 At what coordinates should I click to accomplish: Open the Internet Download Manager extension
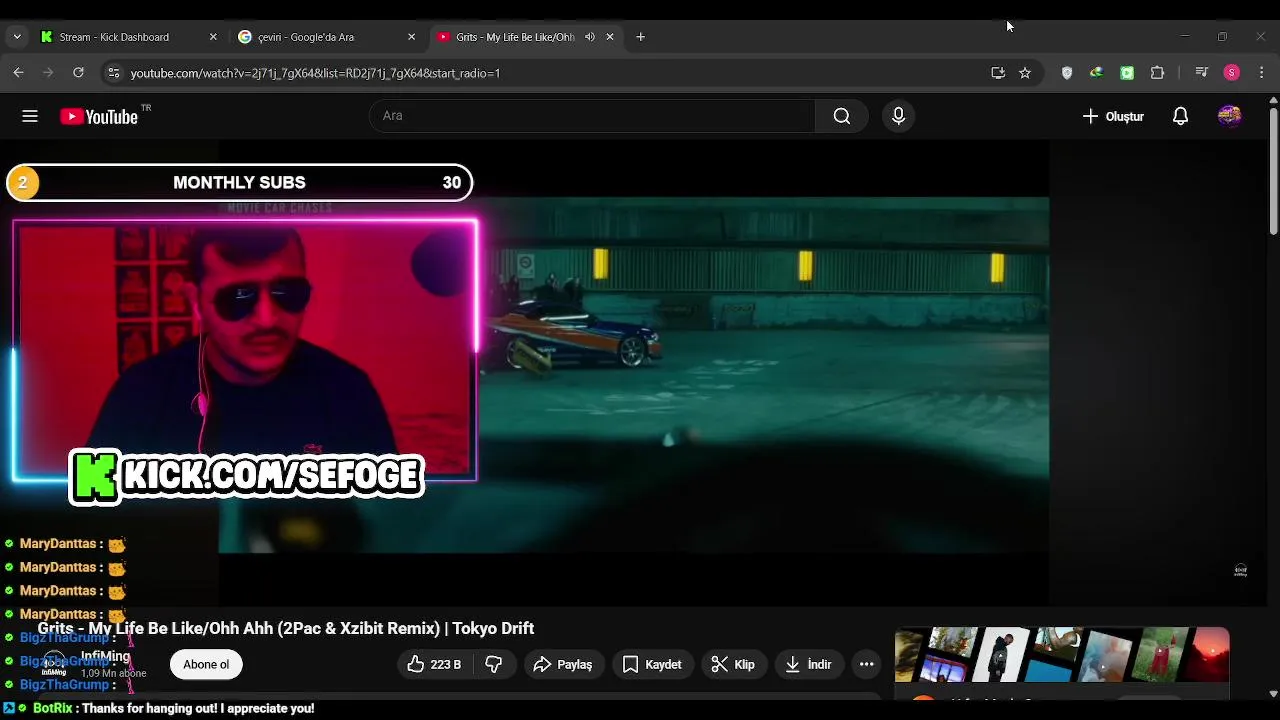tap(1096, 73)
